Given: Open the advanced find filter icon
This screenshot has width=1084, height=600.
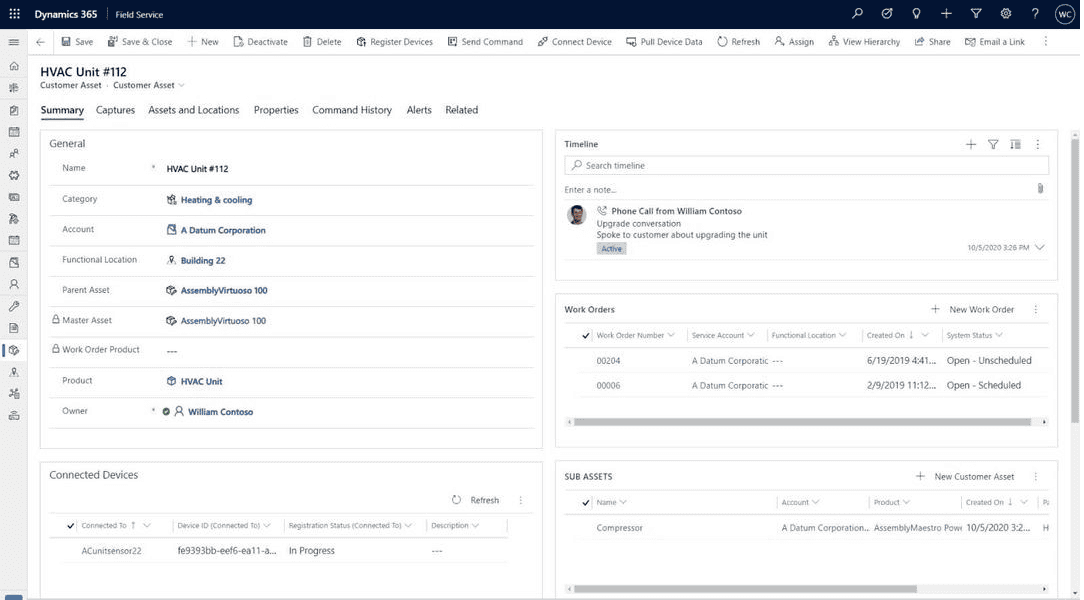Looking at the screenshot, I should (976, 14).
